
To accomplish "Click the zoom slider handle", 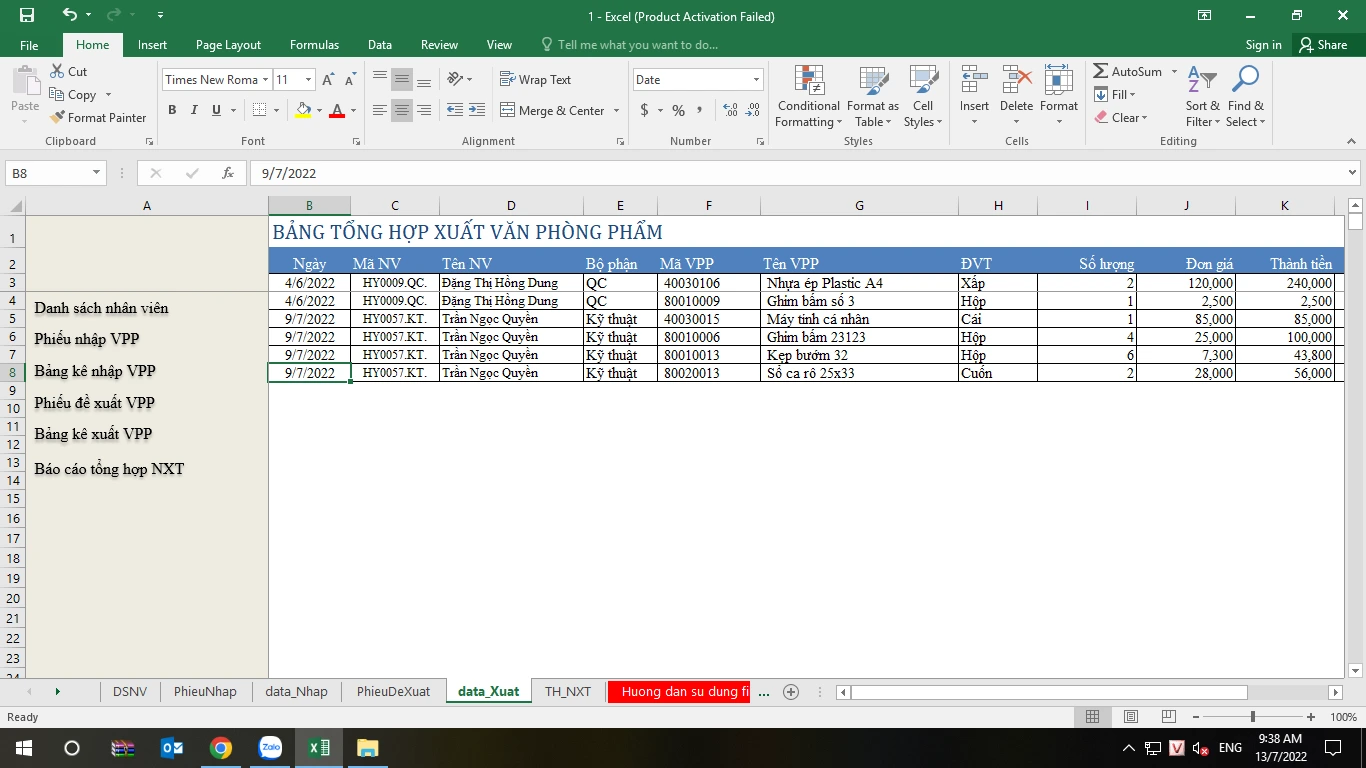I will click(1253, 717).
